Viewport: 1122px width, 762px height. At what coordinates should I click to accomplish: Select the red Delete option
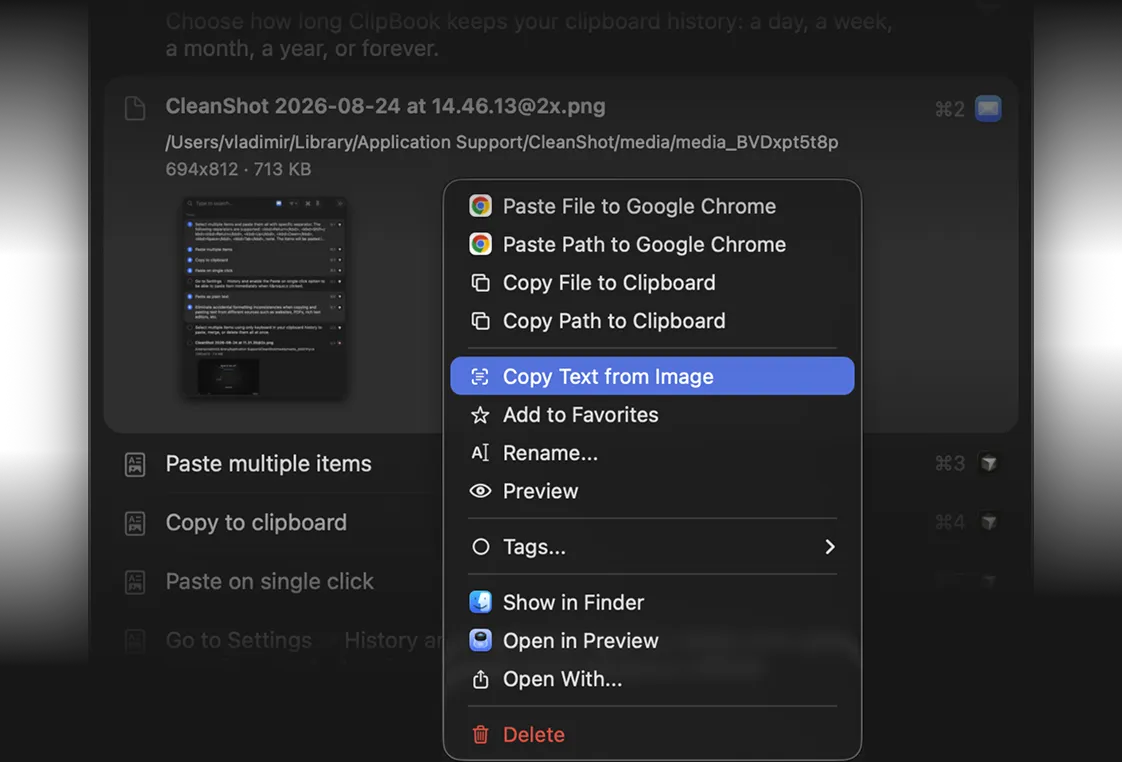coord(652,735)
